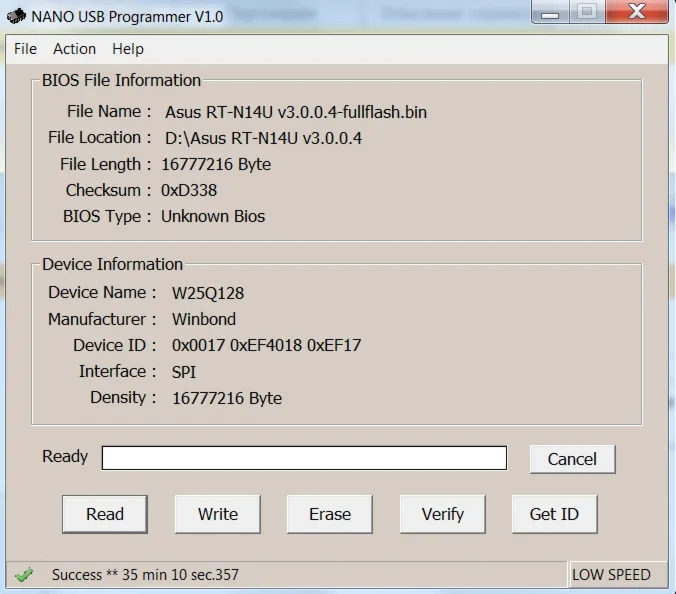Open the File menu

coord(25,49)
